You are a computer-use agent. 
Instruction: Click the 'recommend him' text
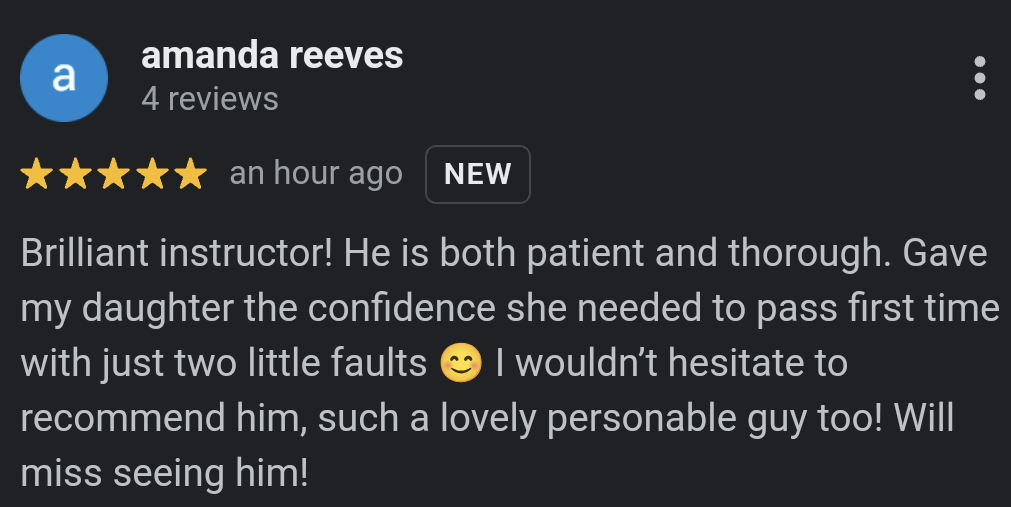tap(161, 419)
